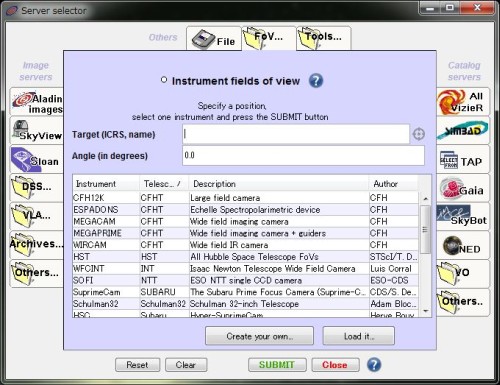Select the Instrument fields of view radio button
500x385 pixels.
coord(164,80)
